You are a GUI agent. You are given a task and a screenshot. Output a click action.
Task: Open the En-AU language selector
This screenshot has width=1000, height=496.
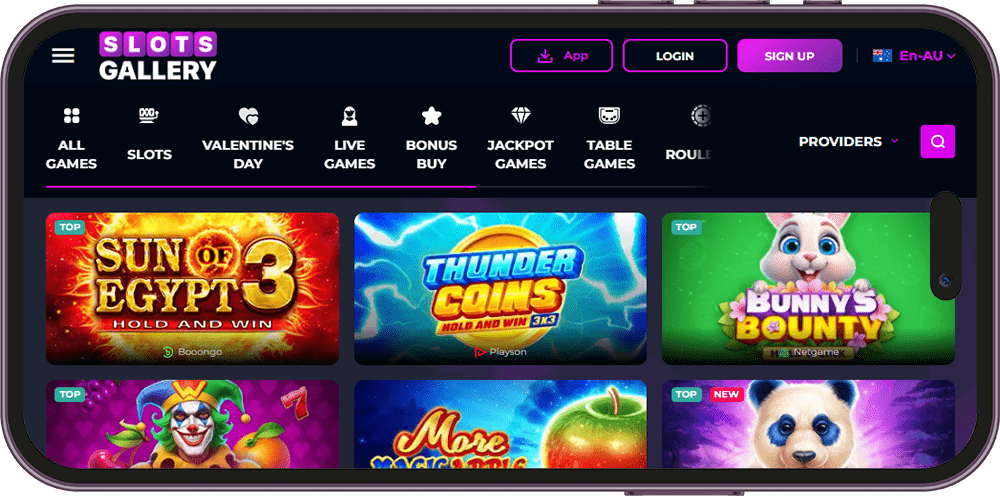tap(927, 55)
